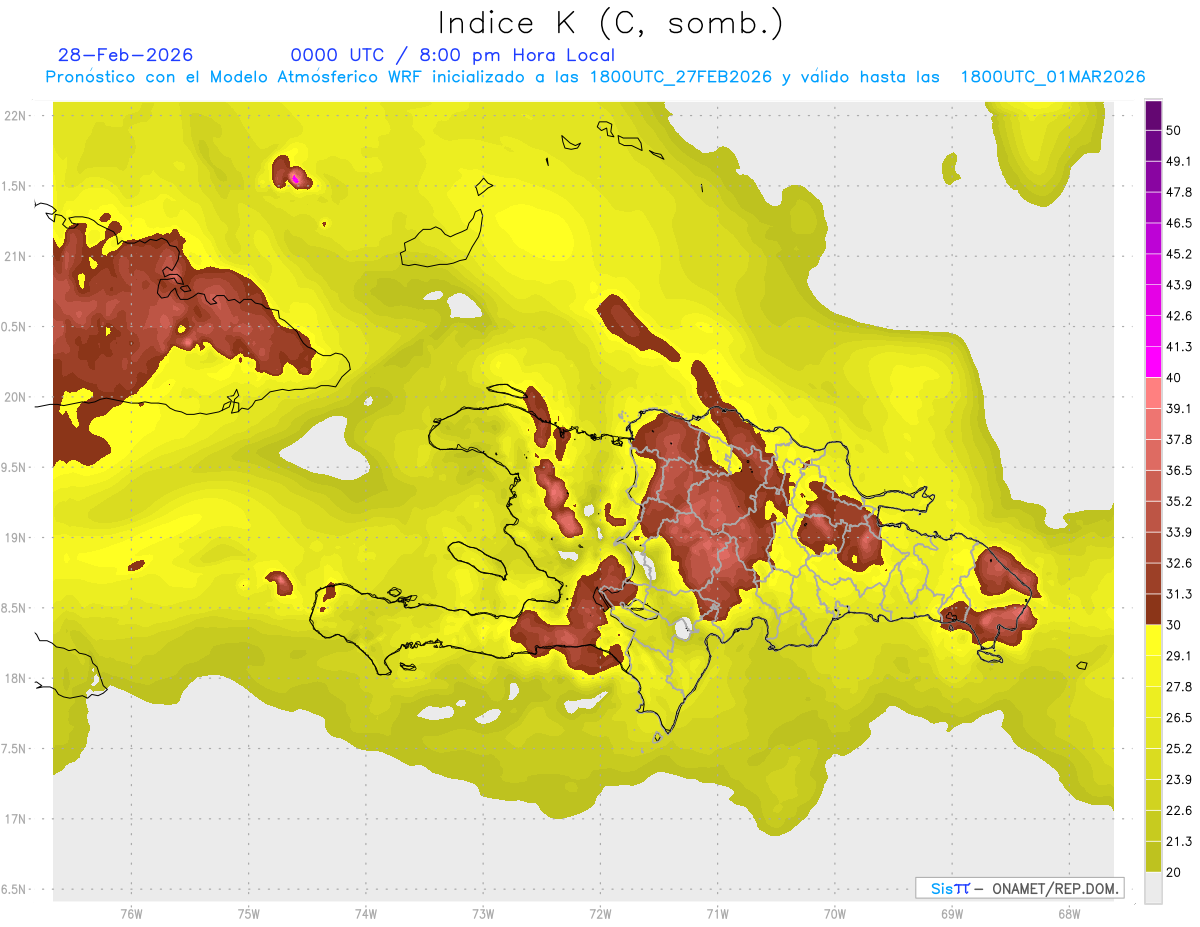Screen dimensions: 1200x927
Task: Click the colorbar value "43.9"
Action: point(1178,285)
